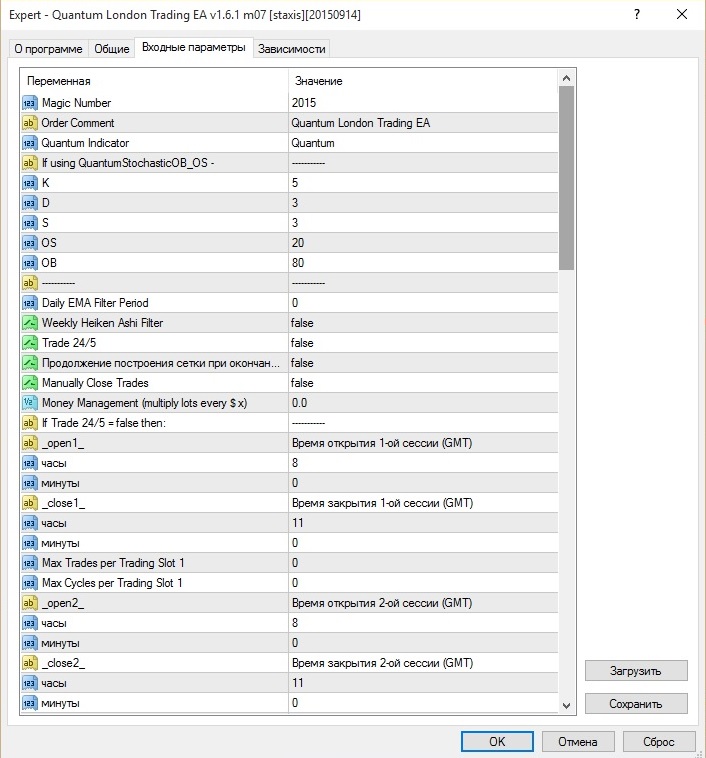Click the scroll down arrow of parameter list
Image resolution: width=706 pixels, height=758 pixels.
(x=567, y=706)
